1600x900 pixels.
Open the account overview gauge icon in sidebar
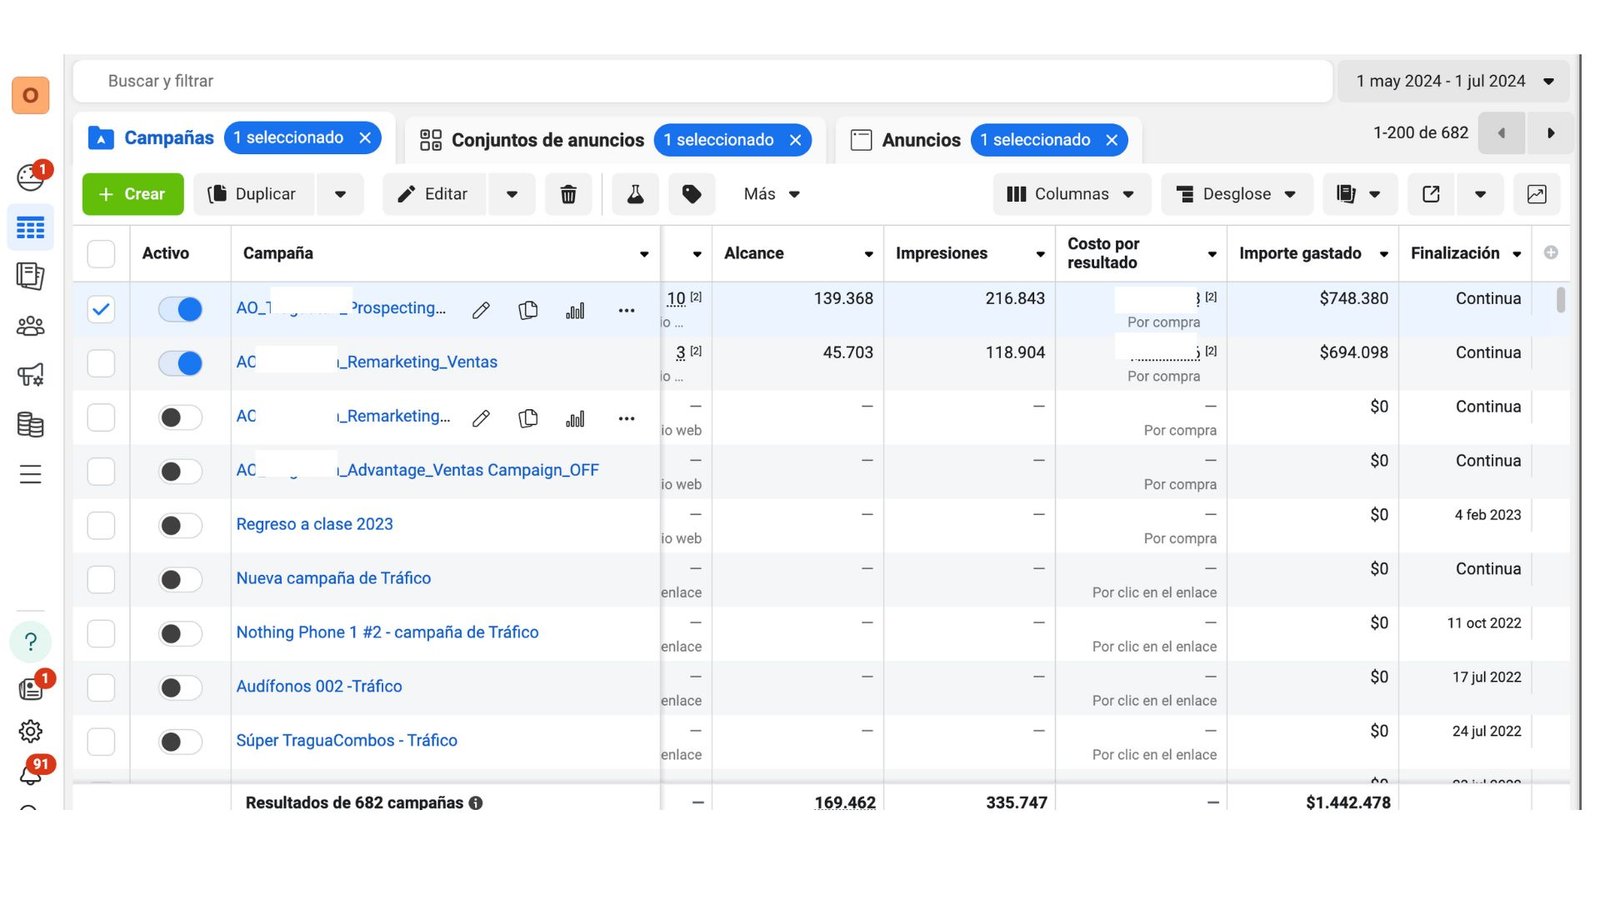30,178
